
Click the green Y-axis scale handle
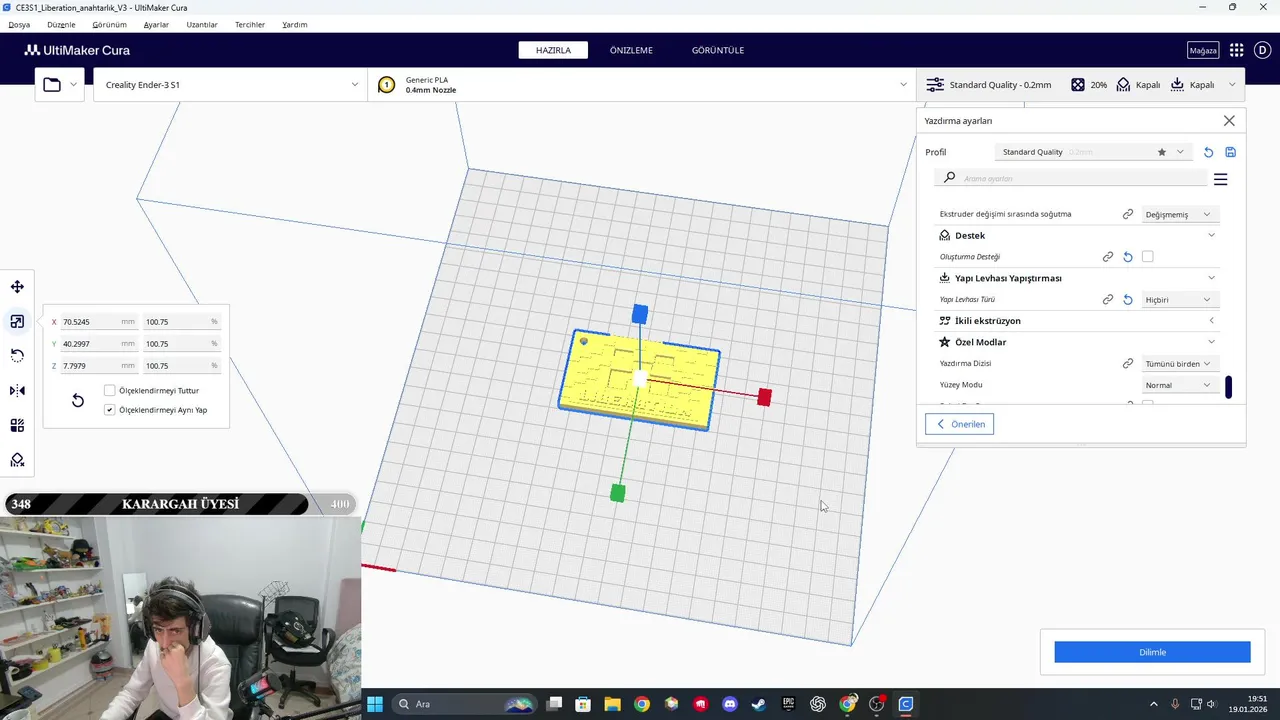point(618,493)
